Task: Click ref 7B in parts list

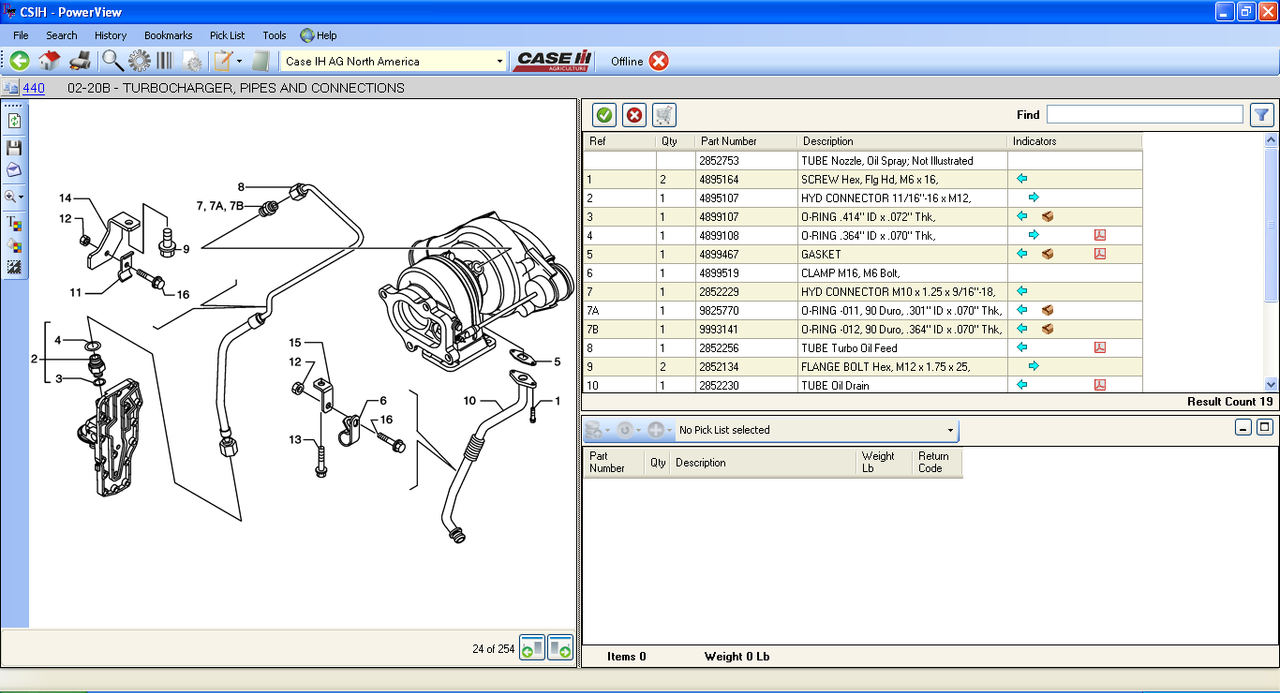Action: [593, 329]
